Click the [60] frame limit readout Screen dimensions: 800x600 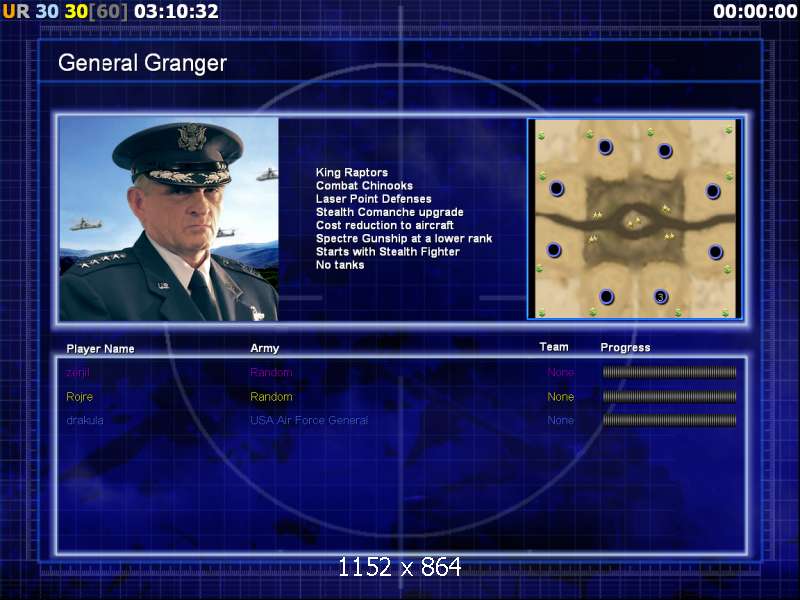109,11
